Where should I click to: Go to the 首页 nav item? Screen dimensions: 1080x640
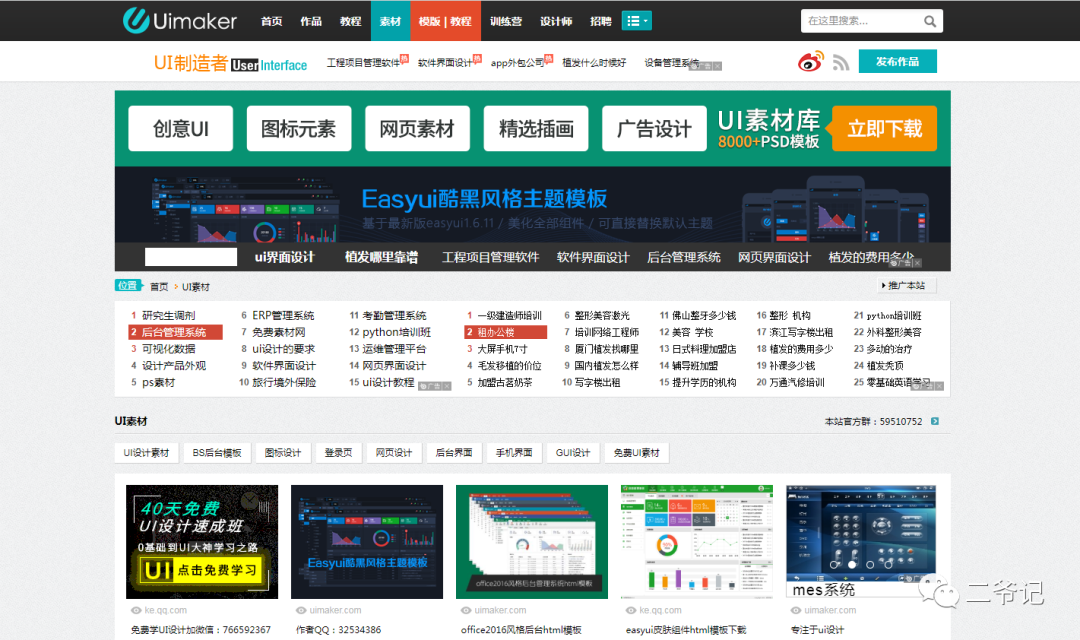(x=271, y=21)
